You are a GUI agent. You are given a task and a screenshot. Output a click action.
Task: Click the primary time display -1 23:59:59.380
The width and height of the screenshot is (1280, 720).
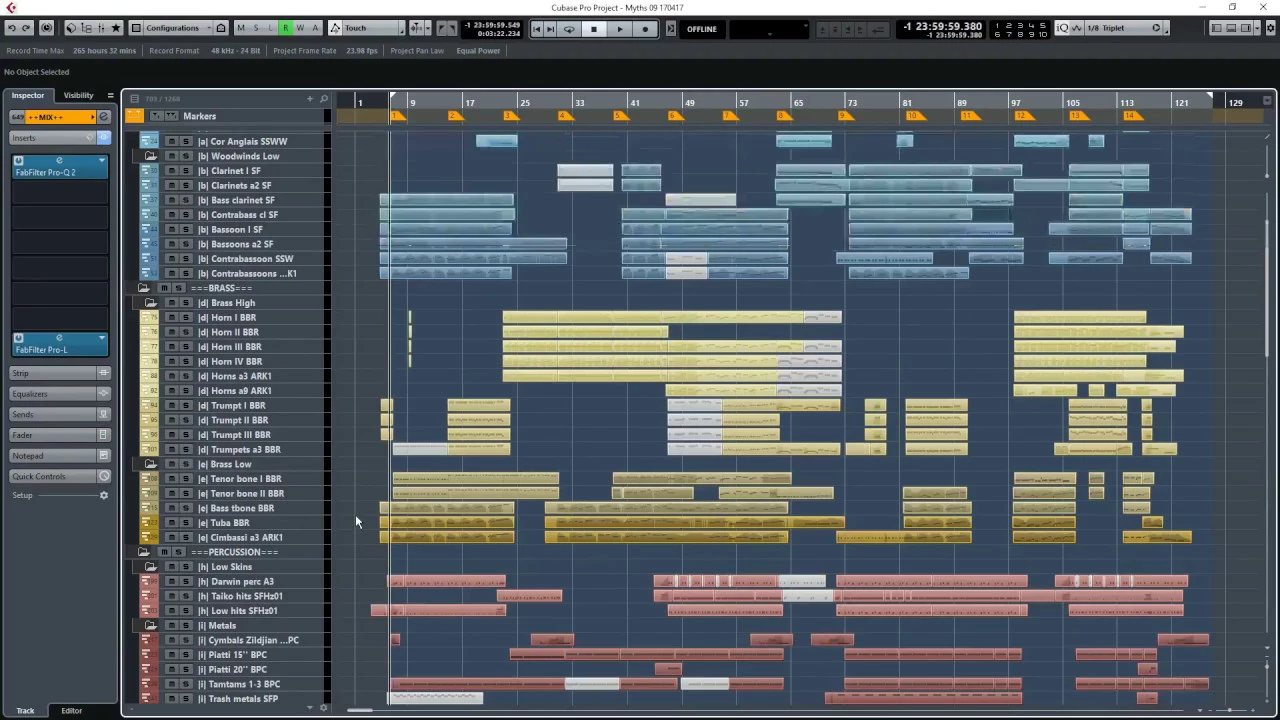point(943,26)
